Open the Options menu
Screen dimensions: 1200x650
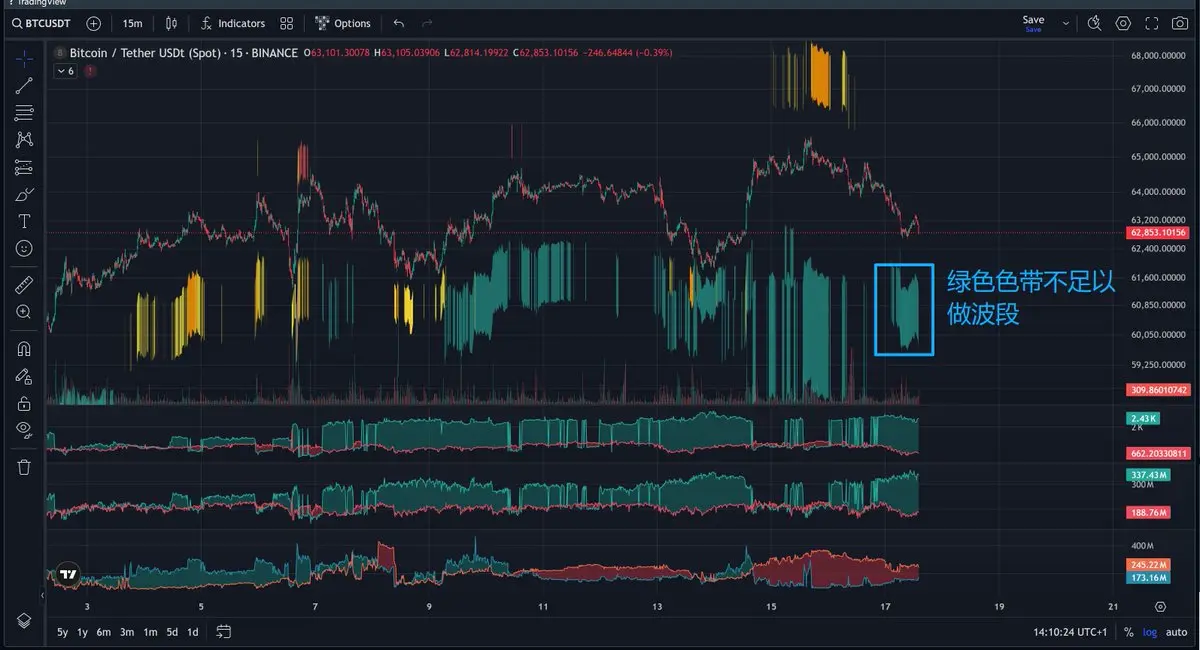point(343,22)
